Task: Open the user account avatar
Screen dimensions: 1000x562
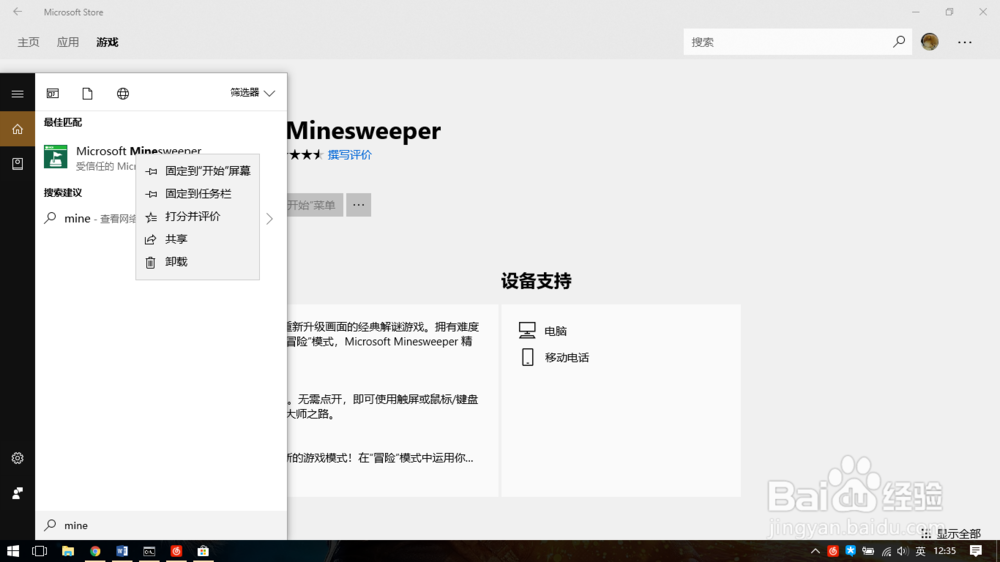Action: [930, 42]
